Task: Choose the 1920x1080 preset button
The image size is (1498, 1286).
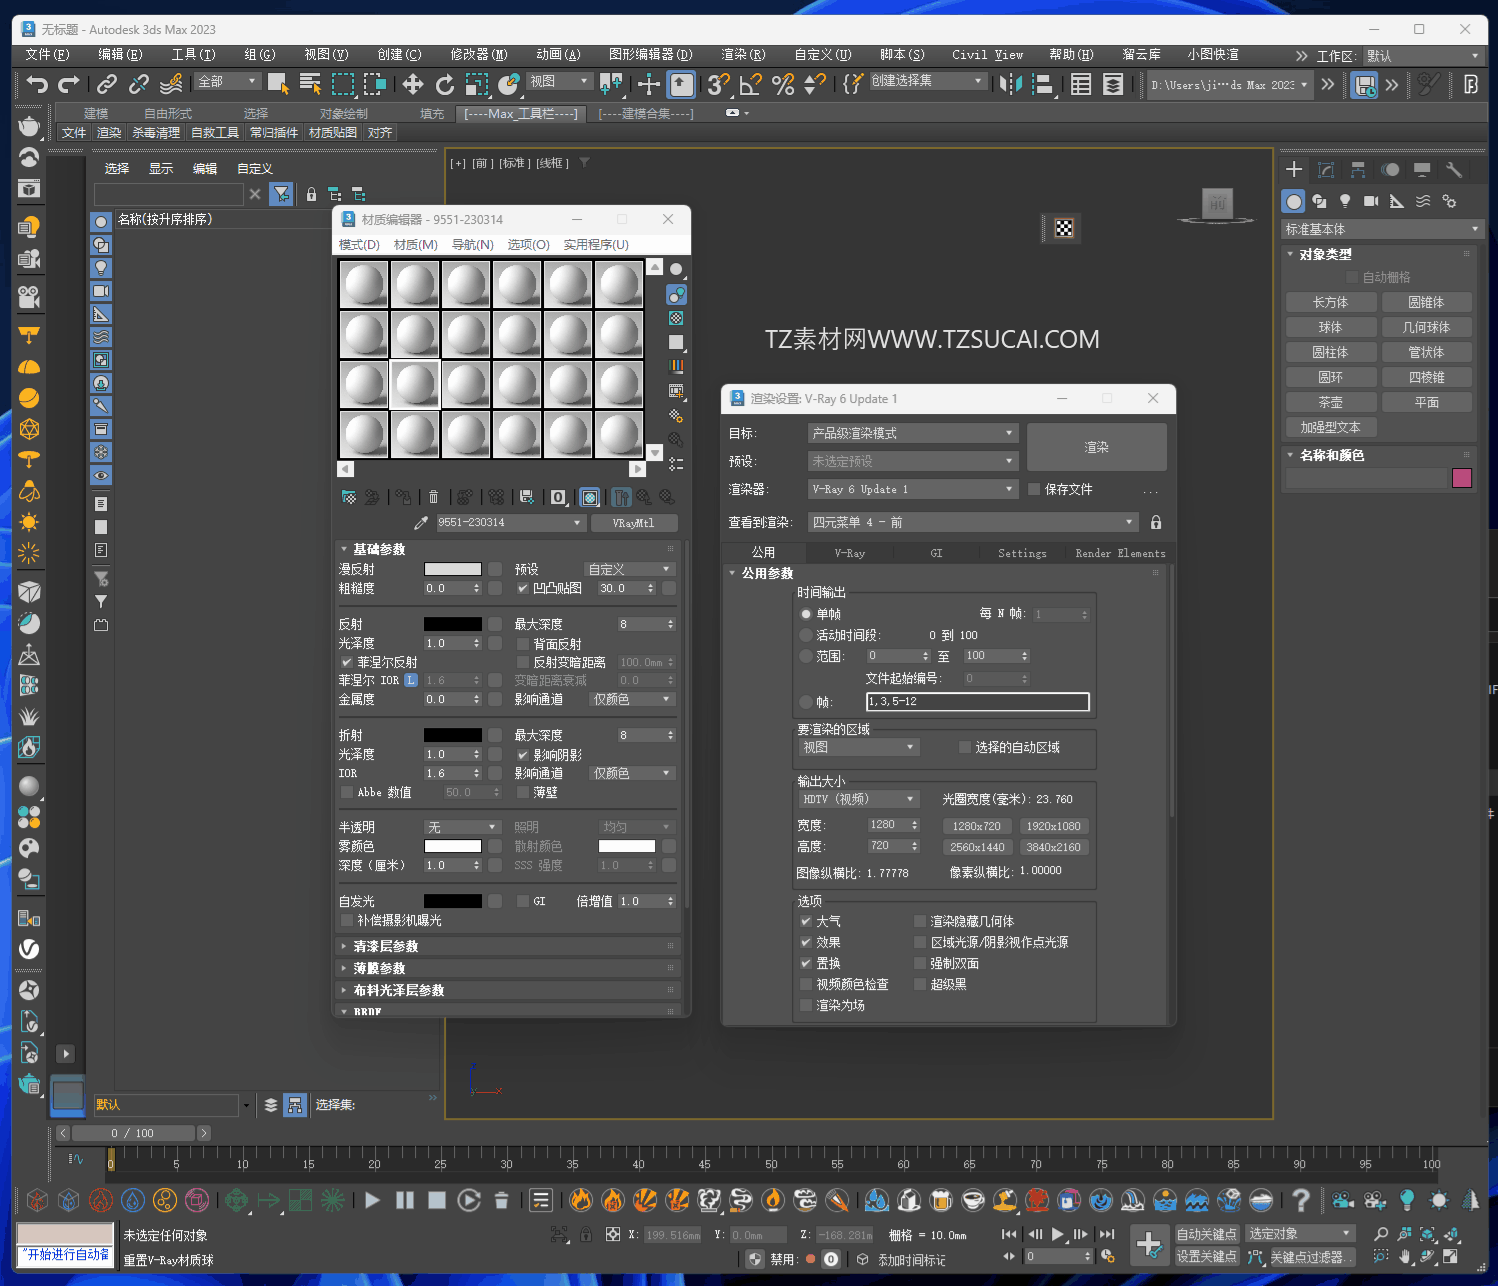Action: pyautogui.click(x=1053, y=826)
